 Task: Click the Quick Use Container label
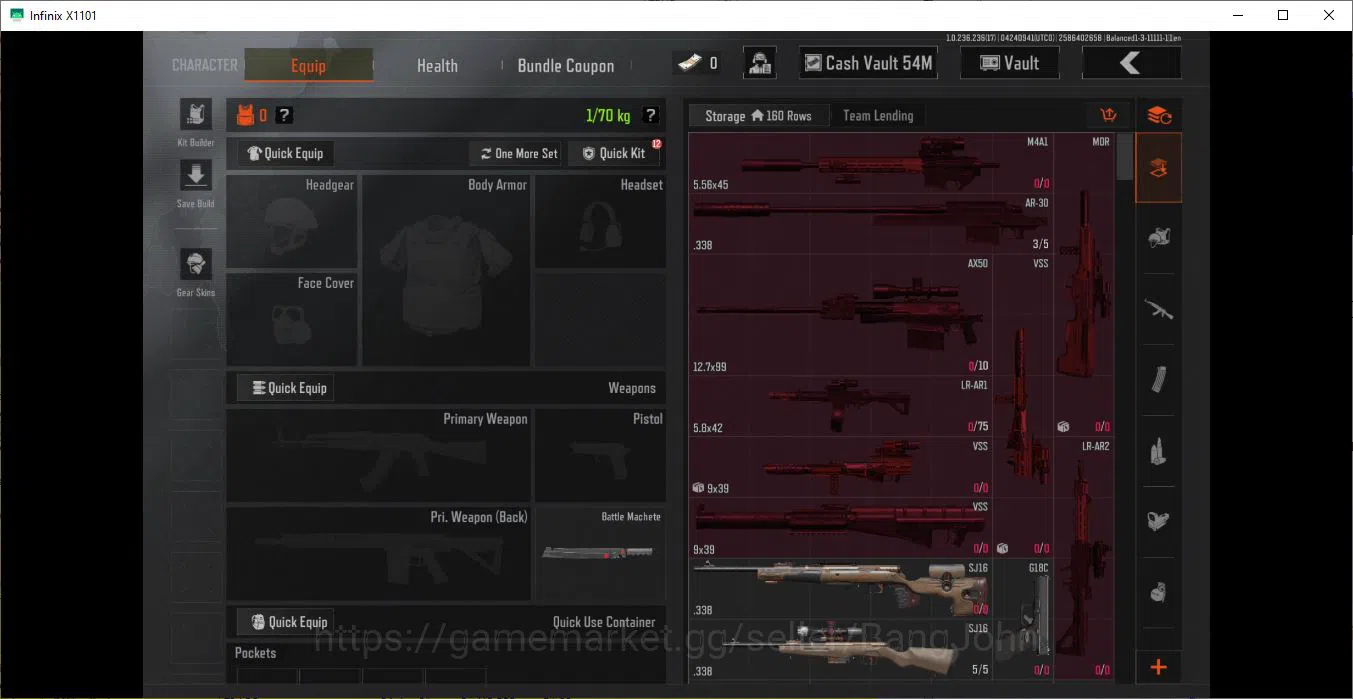pyautogui.click(x=604, y=622)
